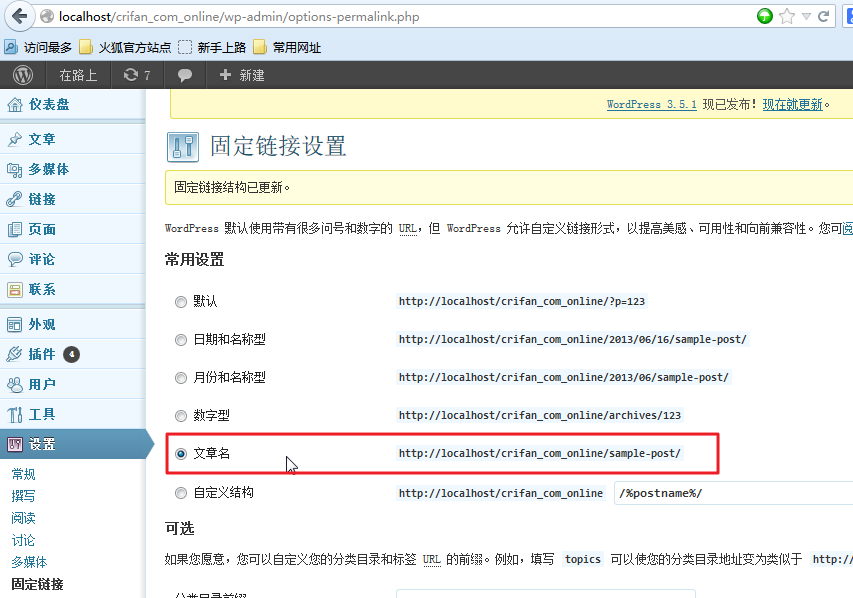Select the 自定义结构 radio button
Image resolution: width=853 pixels, height=598 pixels.
pos(181,493)
